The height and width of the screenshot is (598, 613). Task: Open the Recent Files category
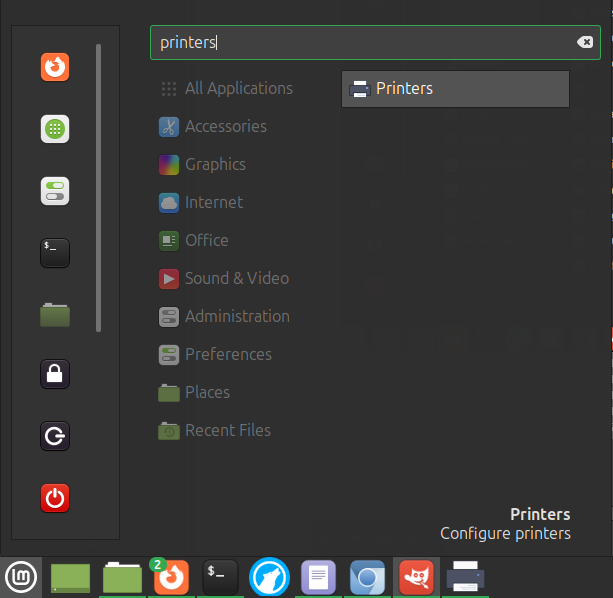pyautogui.click(x=227, y=431)
